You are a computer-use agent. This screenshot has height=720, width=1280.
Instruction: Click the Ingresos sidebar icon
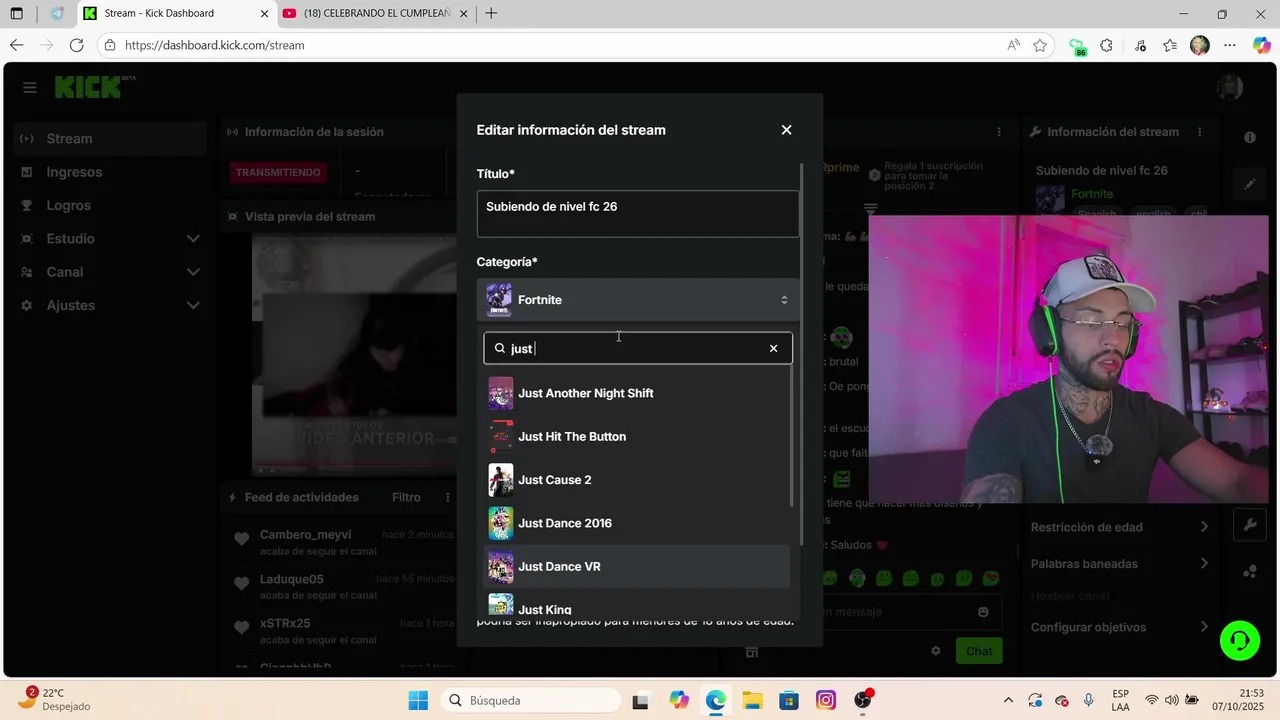(27, 172)
